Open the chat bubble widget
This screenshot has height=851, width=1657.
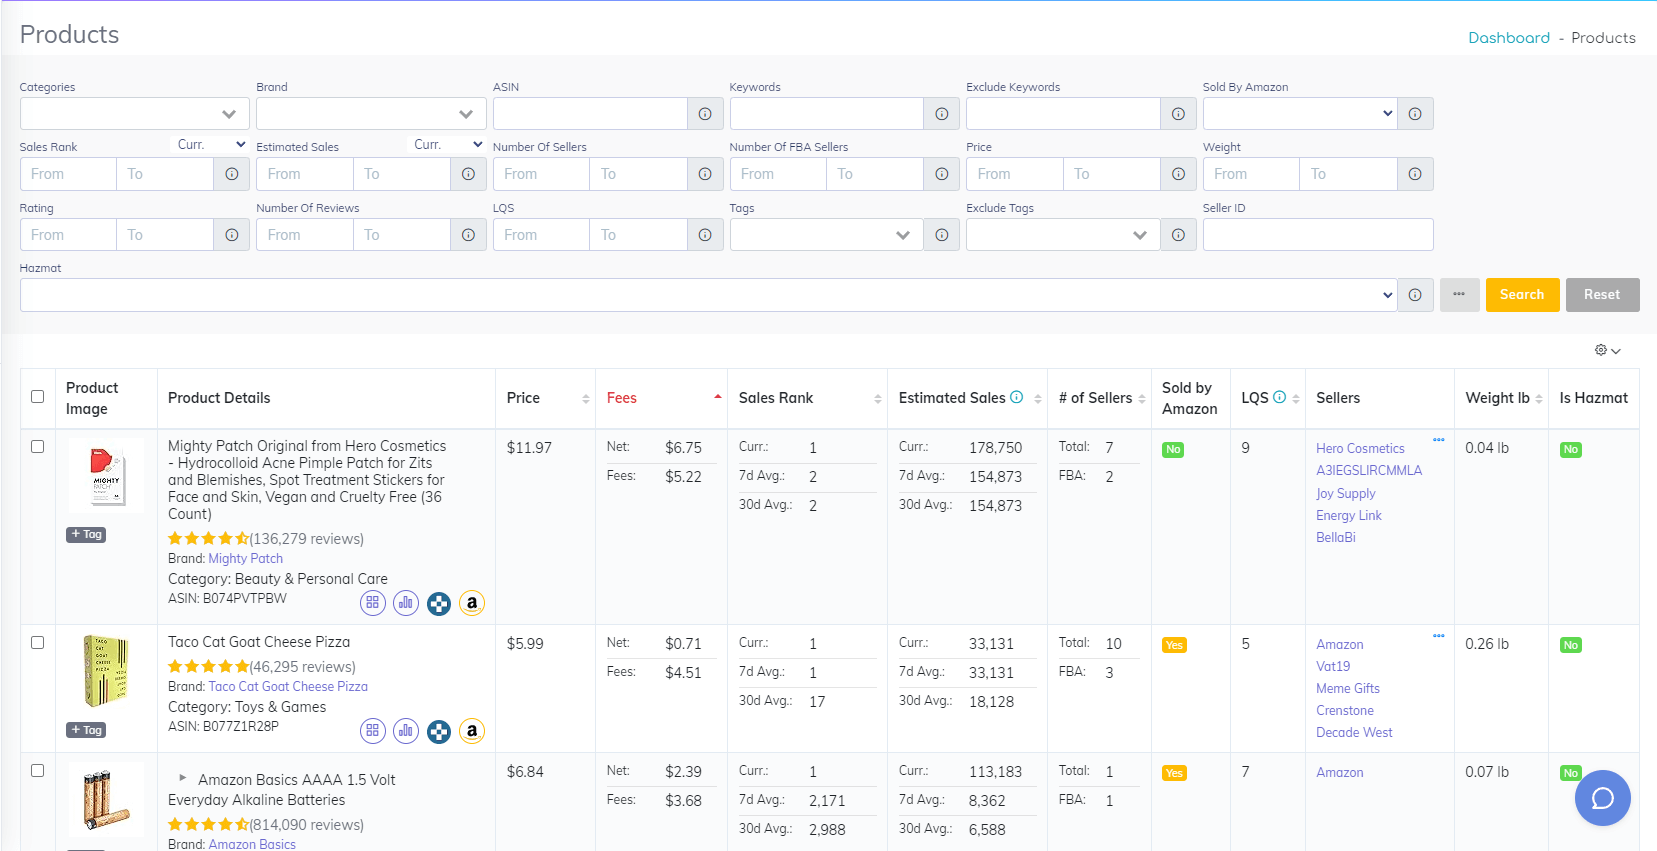point(1602,797)
